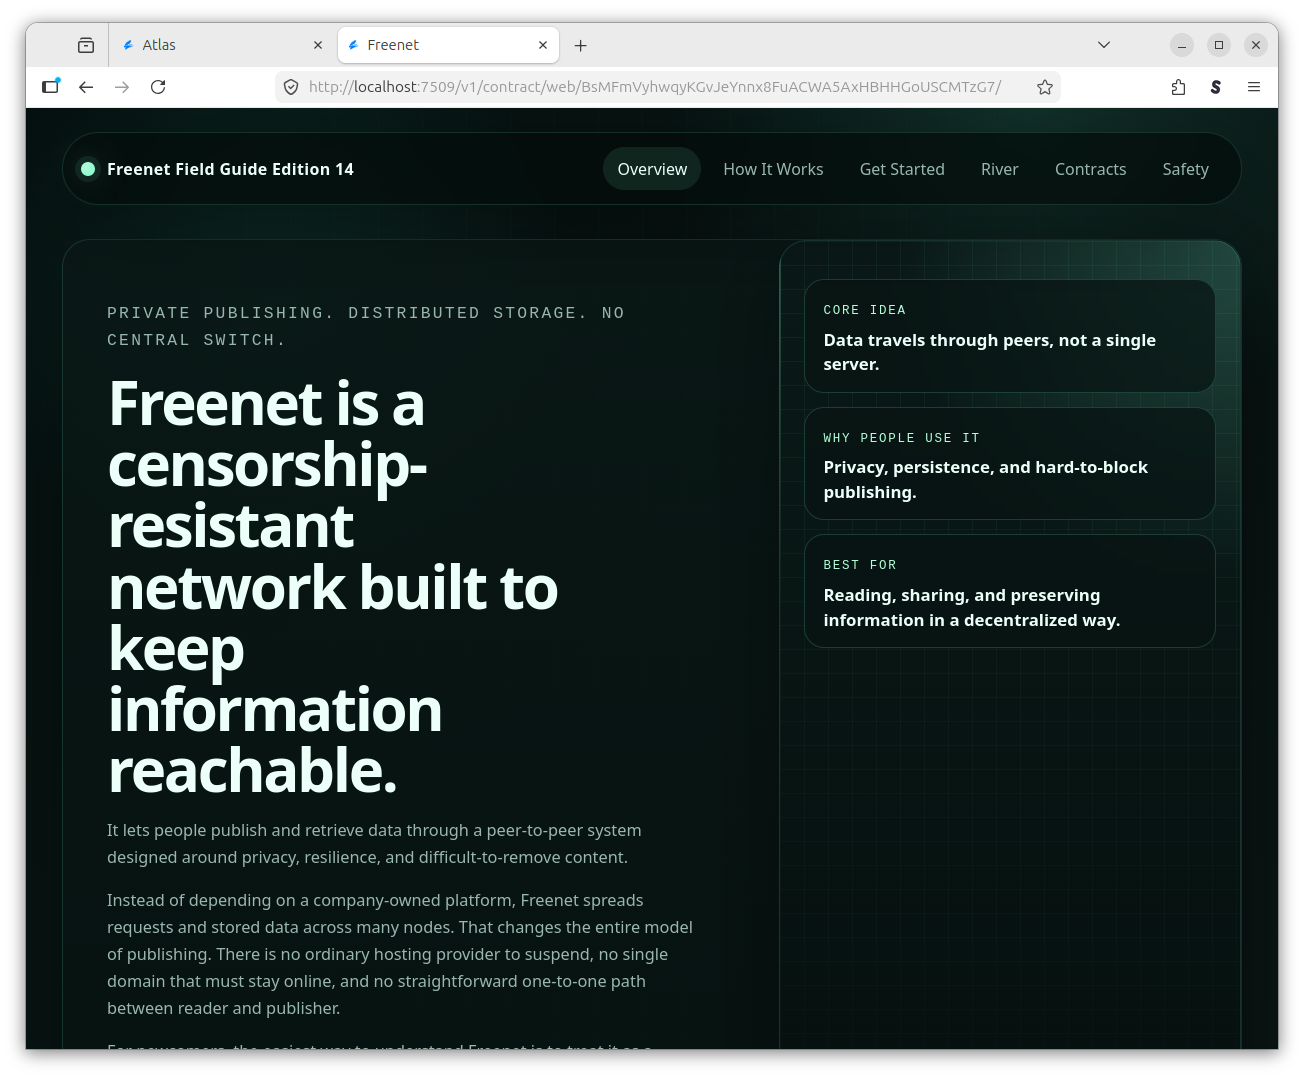Click the paragraph starting 'Instead of depending on'
This screenshot has width=1304, height=1078.
click(x=400, y=954)
